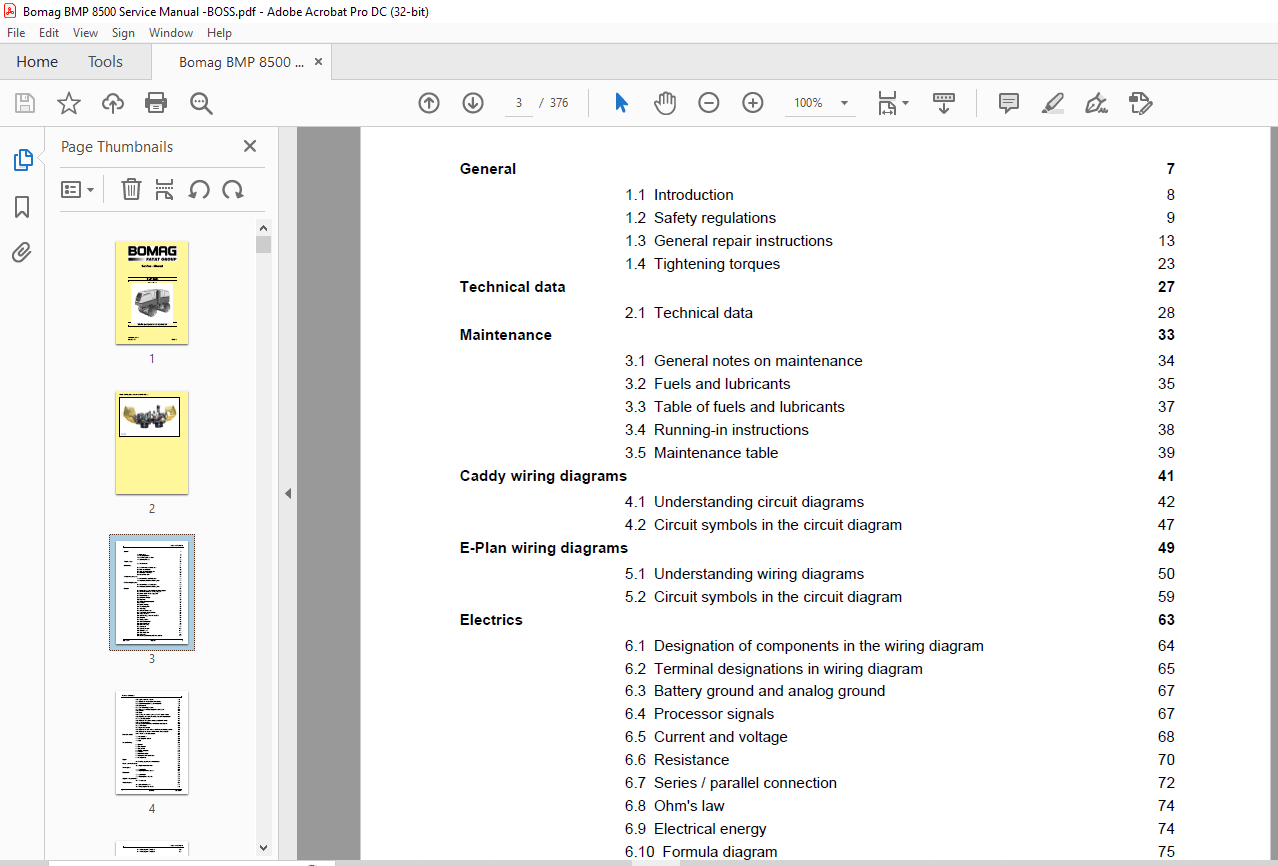
Task: Open the Sign menu
Action: click(x=123, y=33)
